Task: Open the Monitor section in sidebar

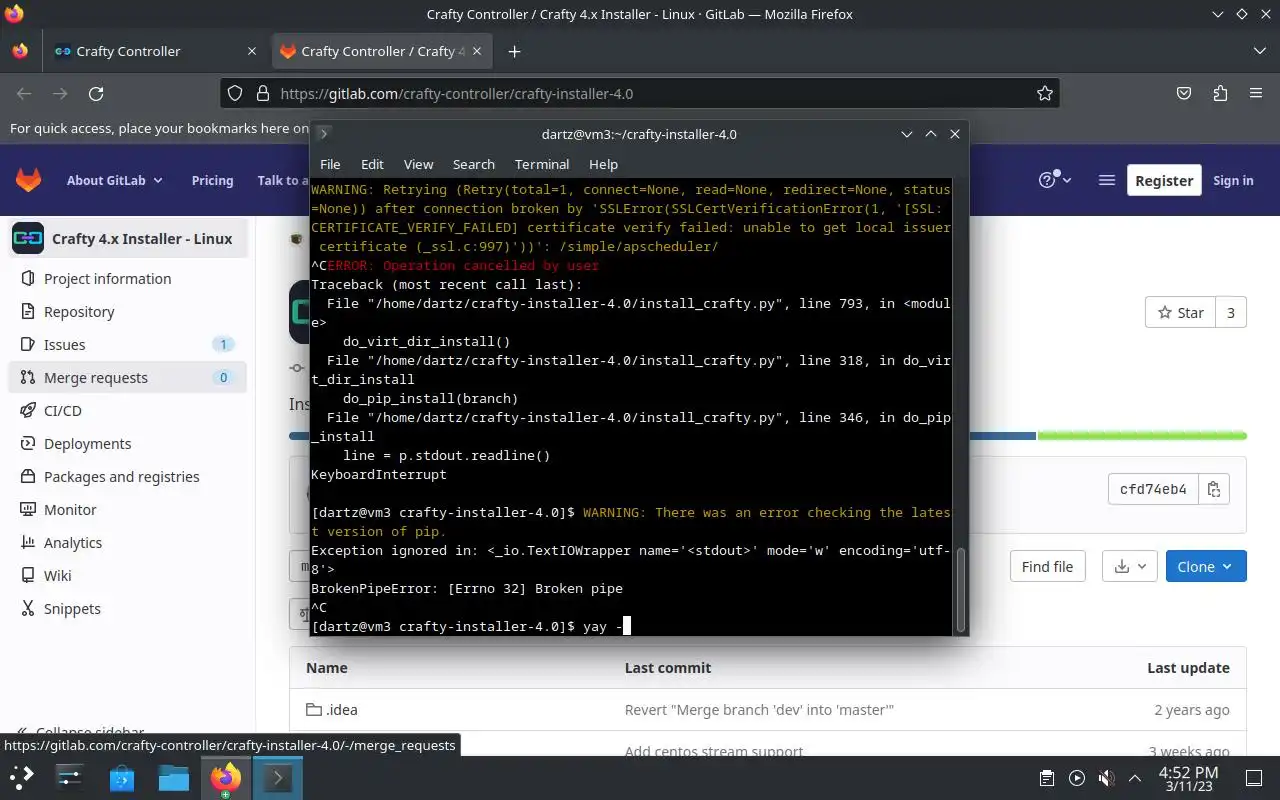Action: (x=127, y=509)
